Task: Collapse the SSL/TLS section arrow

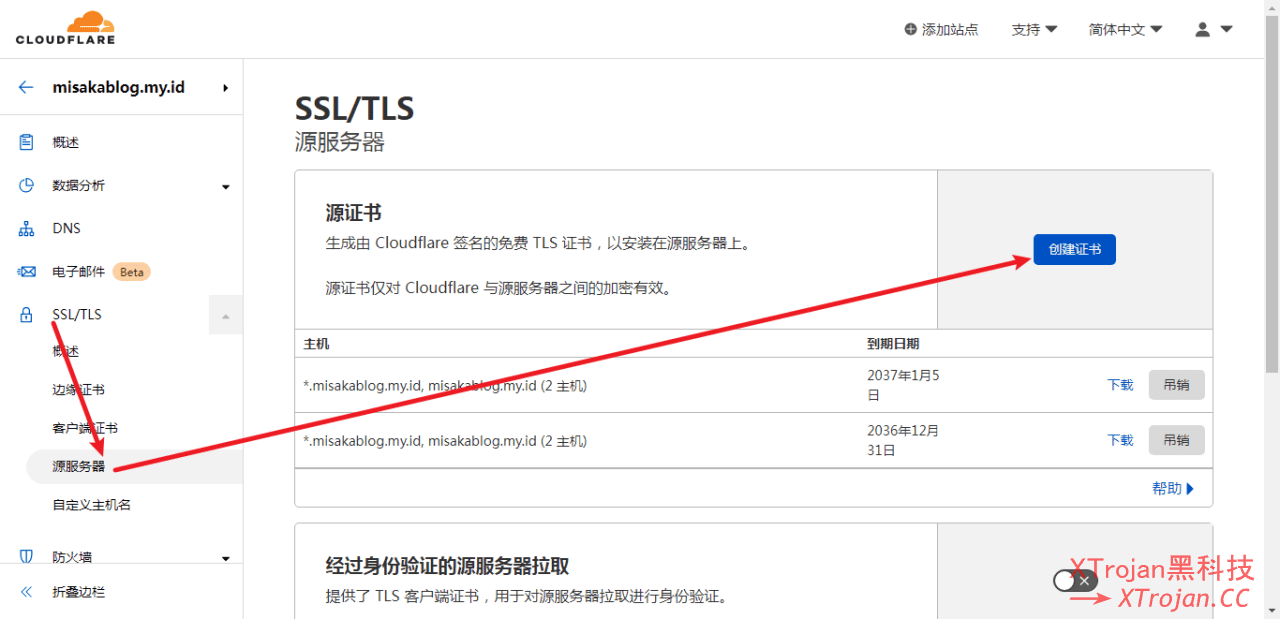Action: 225,316
